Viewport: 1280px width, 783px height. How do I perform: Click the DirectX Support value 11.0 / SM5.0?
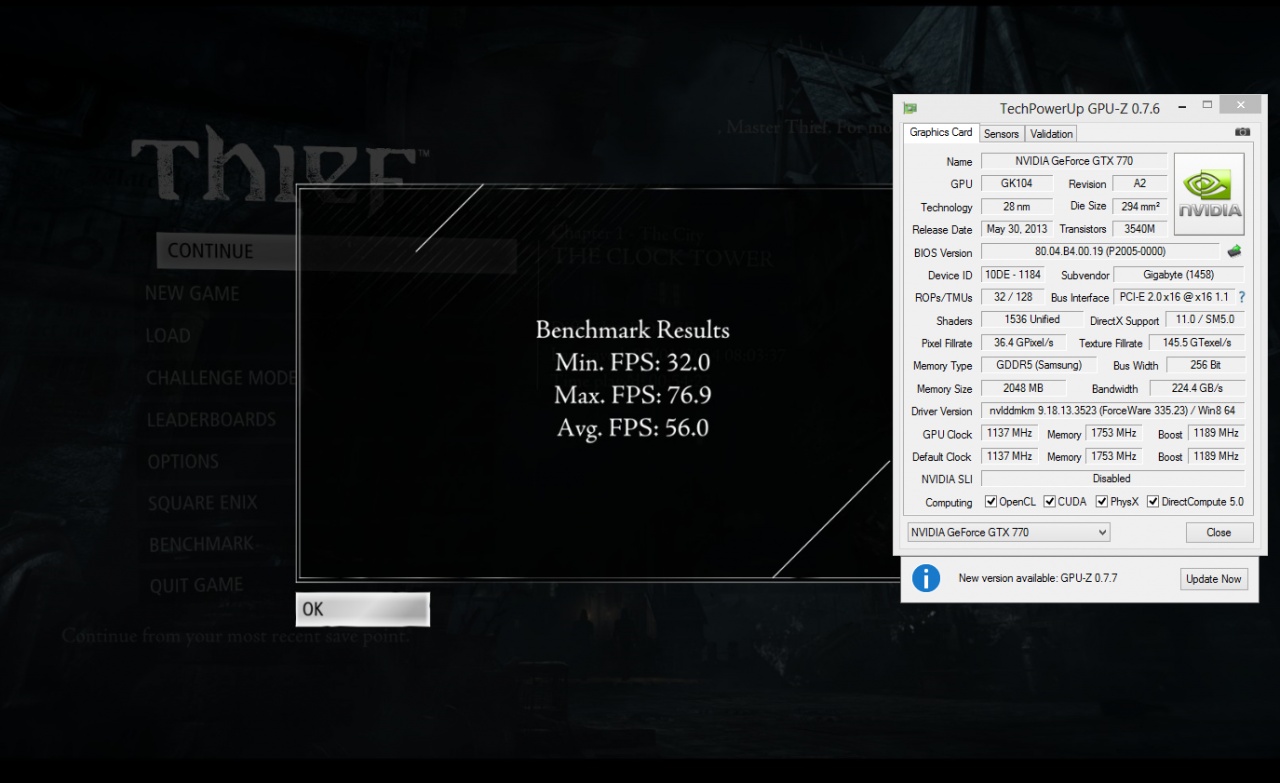(1205, 320)
